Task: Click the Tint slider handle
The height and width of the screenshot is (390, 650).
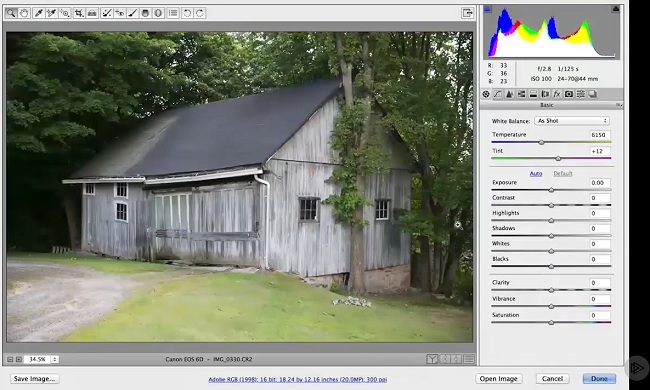Action: coord(558,158)
